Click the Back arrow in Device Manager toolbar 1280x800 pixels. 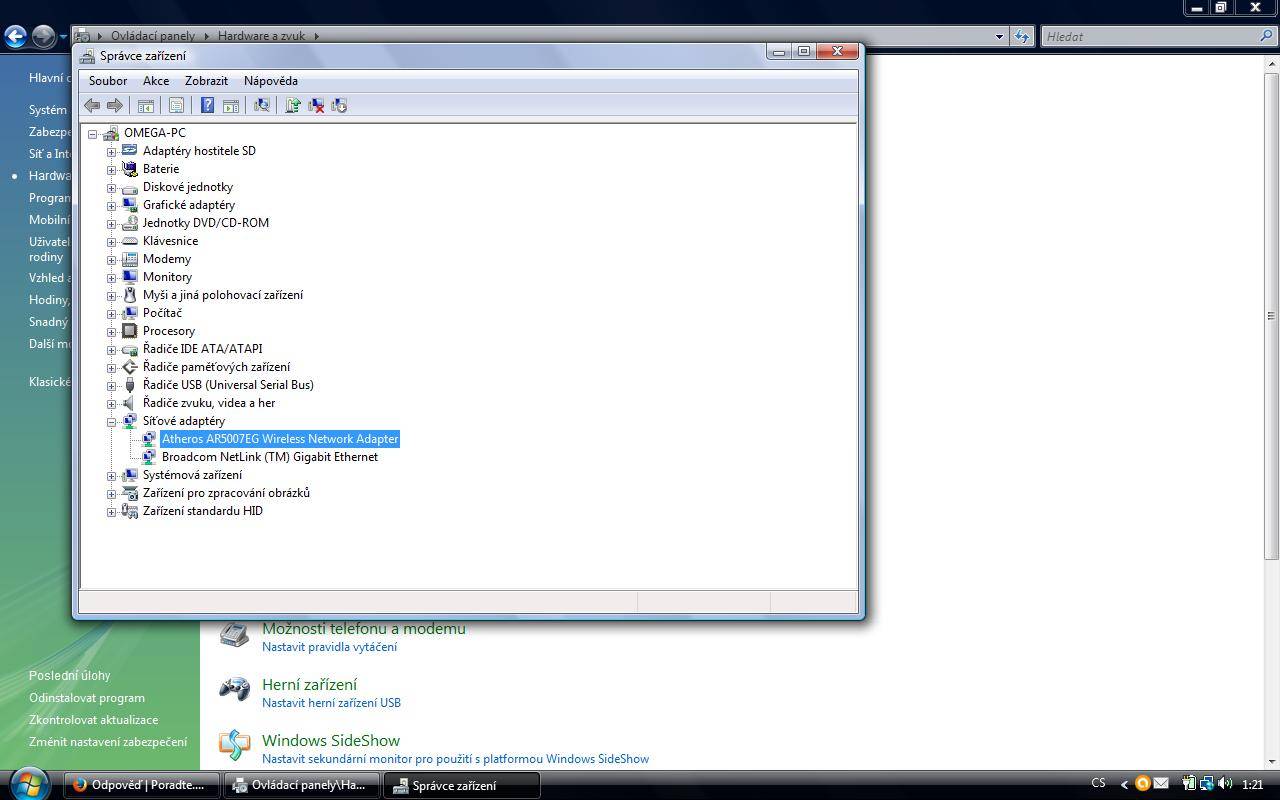[x=92, y=105]
